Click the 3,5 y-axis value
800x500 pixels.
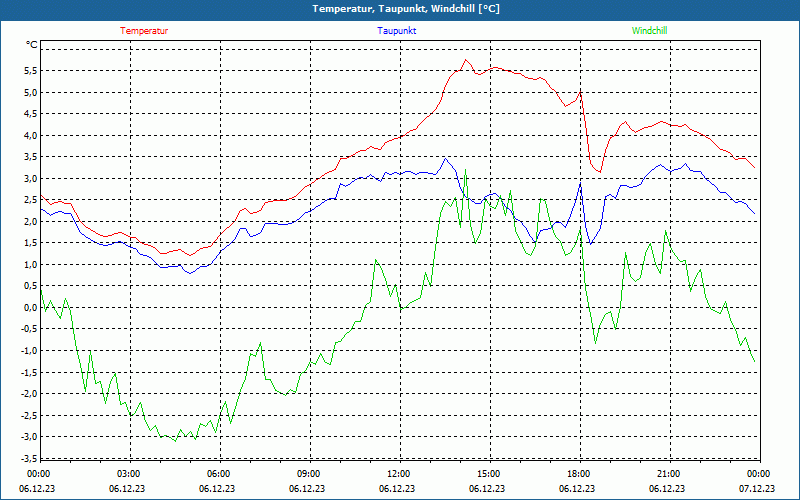pyautogui.click(x=31, y=157)
